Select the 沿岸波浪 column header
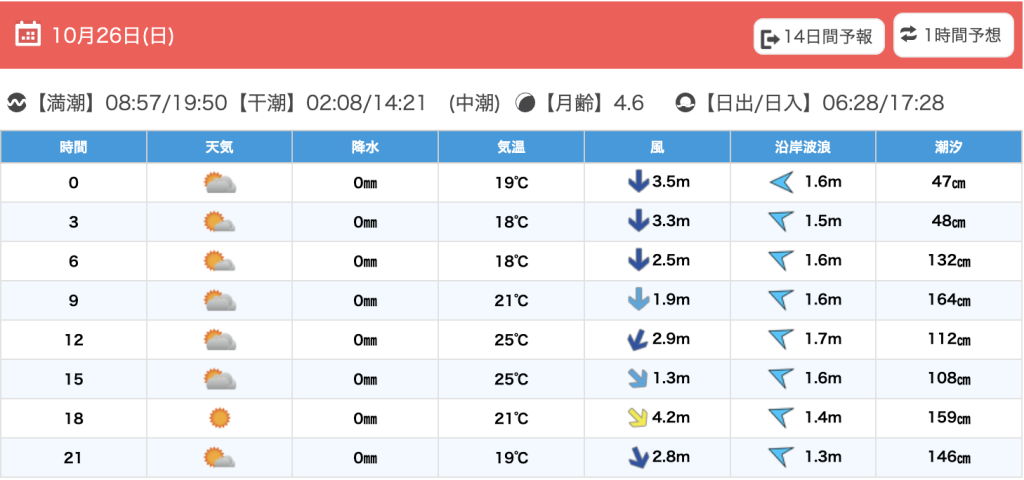This screenshot has width=1024, height=480. point(803,147)
